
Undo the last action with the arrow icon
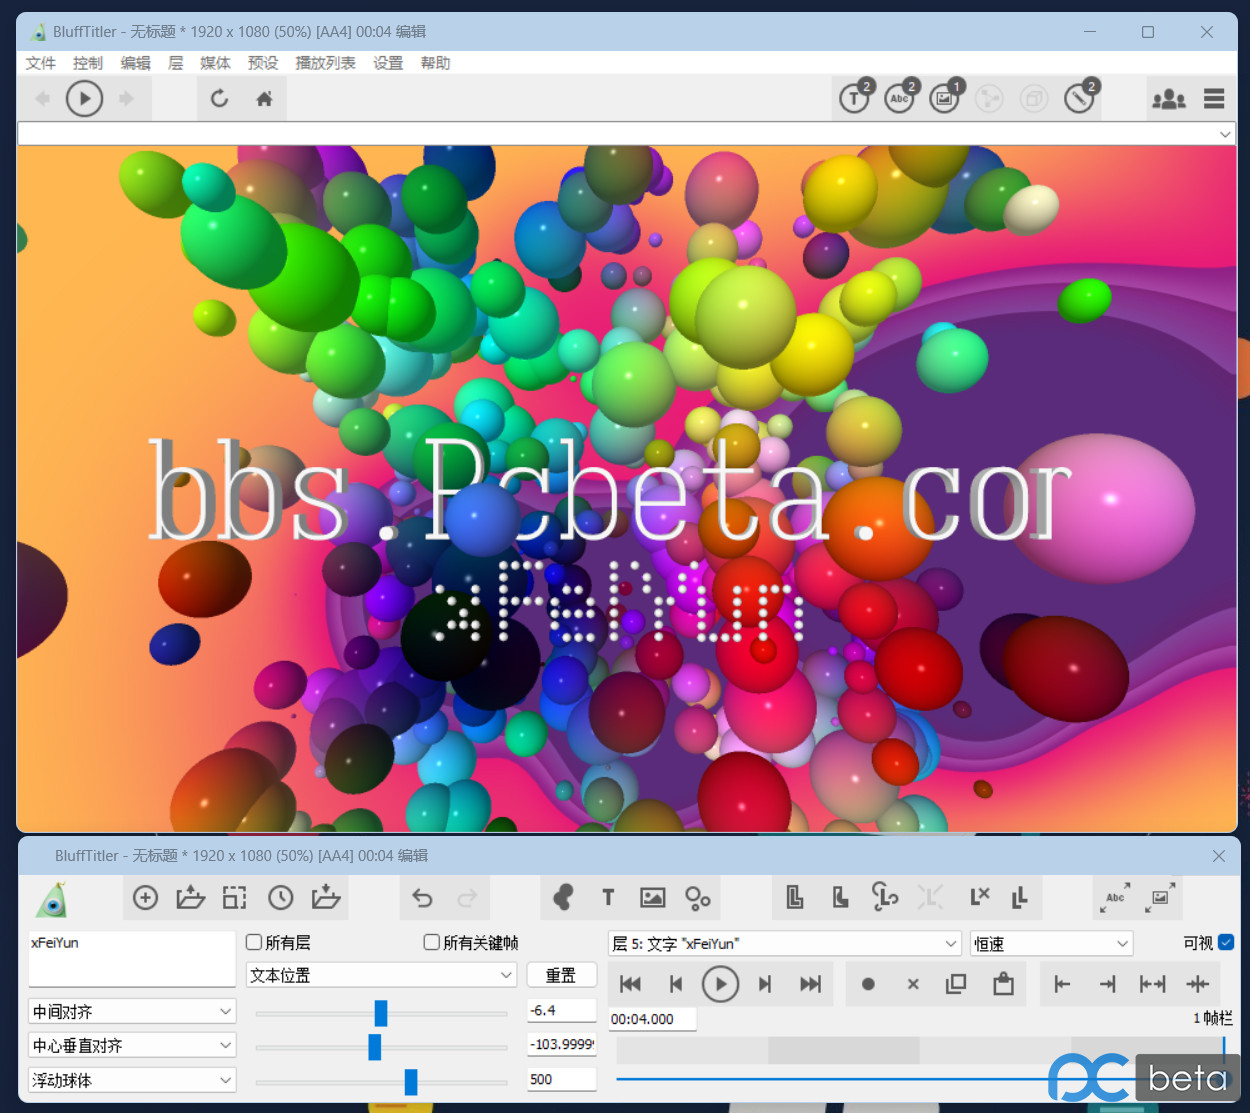tap(422, 898)
